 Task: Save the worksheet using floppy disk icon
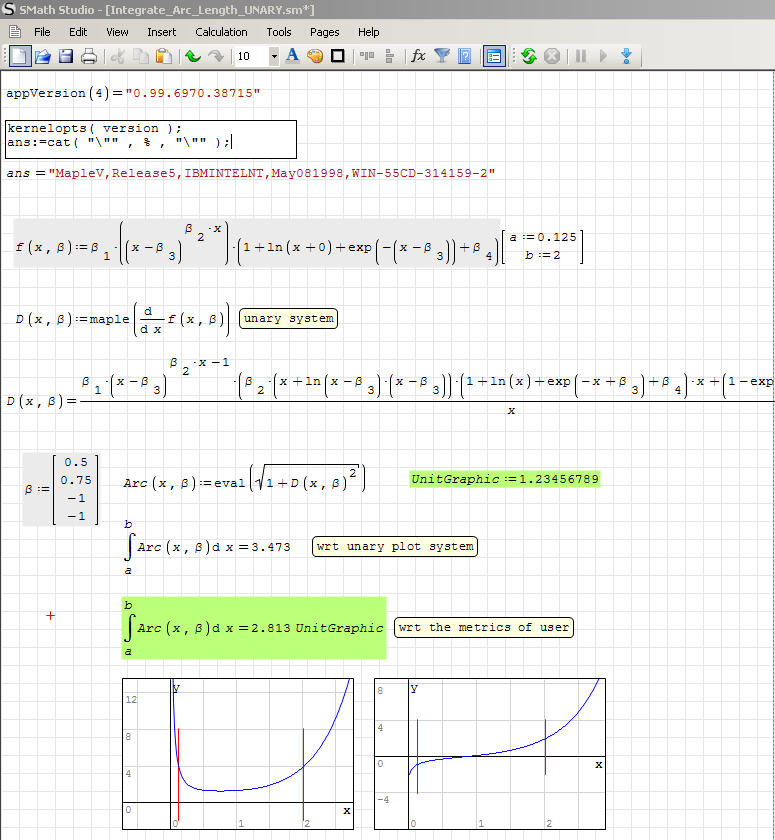point(66,56)
